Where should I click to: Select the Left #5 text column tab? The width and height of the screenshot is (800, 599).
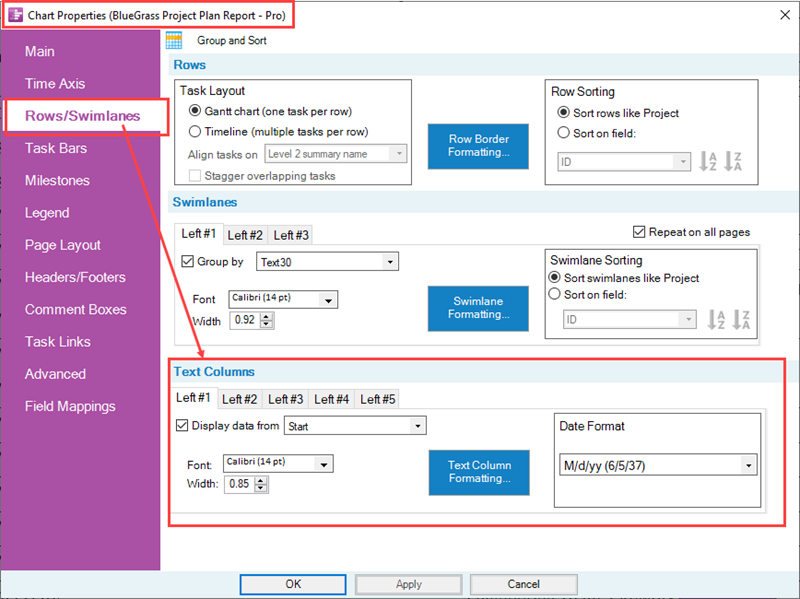(x=376, y=398)
